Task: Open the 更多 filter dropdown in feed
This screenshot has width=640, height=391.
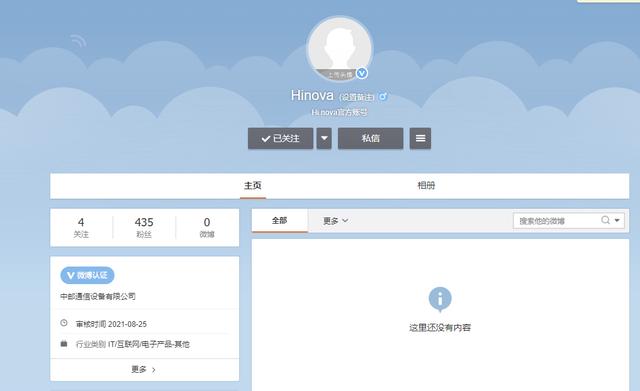Action: (x=336, y=221)
